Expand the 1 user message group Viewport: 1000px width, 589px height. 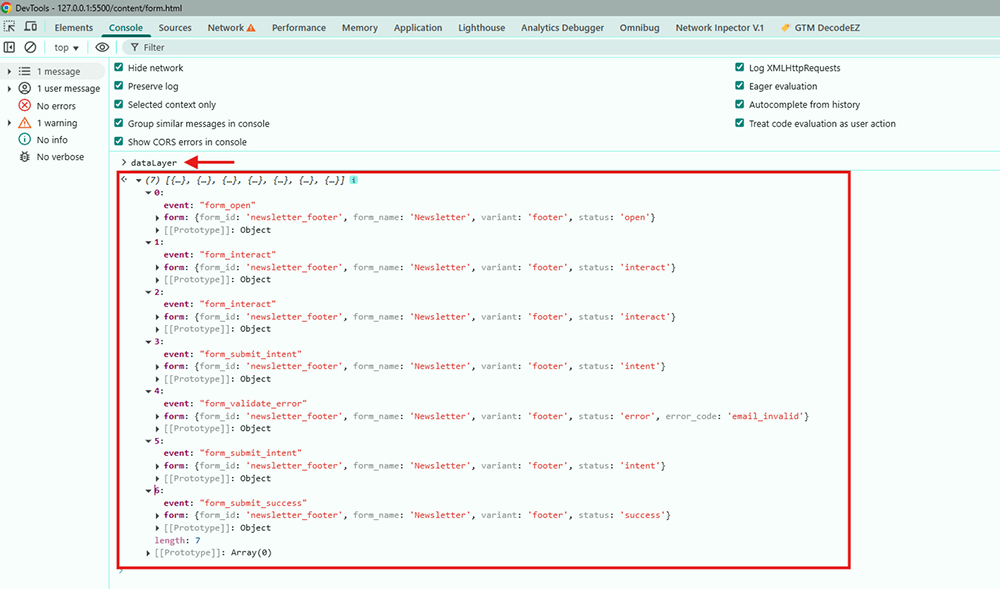click(x=9, y=88)
